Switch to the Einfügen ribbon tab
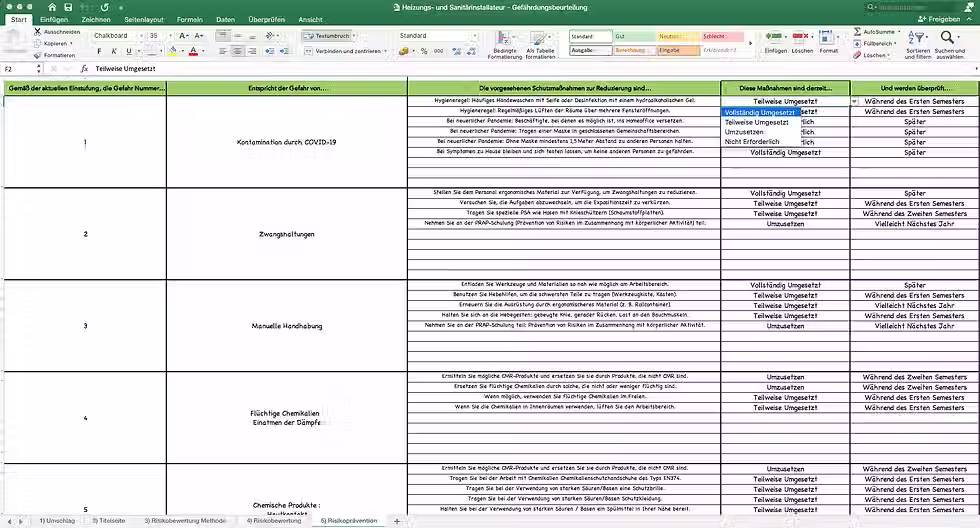The image size is (980, 528). pyautogui.click(x=54, y=19)
